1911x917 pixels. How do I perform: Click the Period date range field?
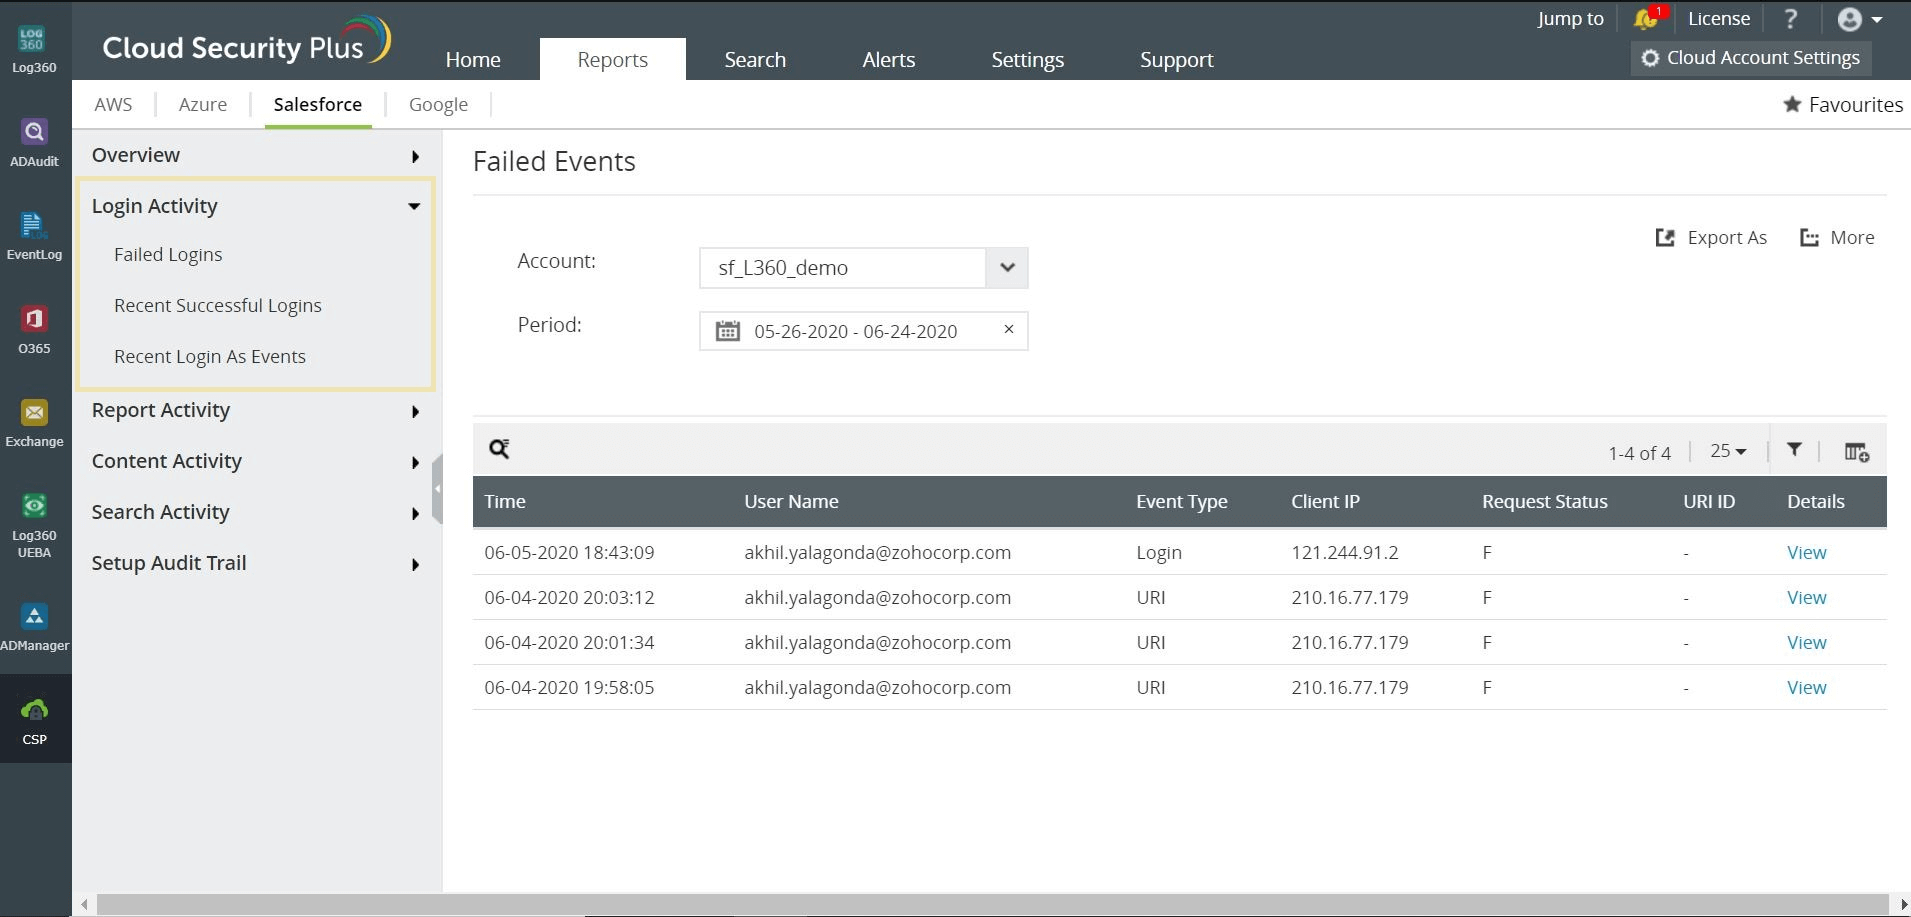click(x=864, y=331)
